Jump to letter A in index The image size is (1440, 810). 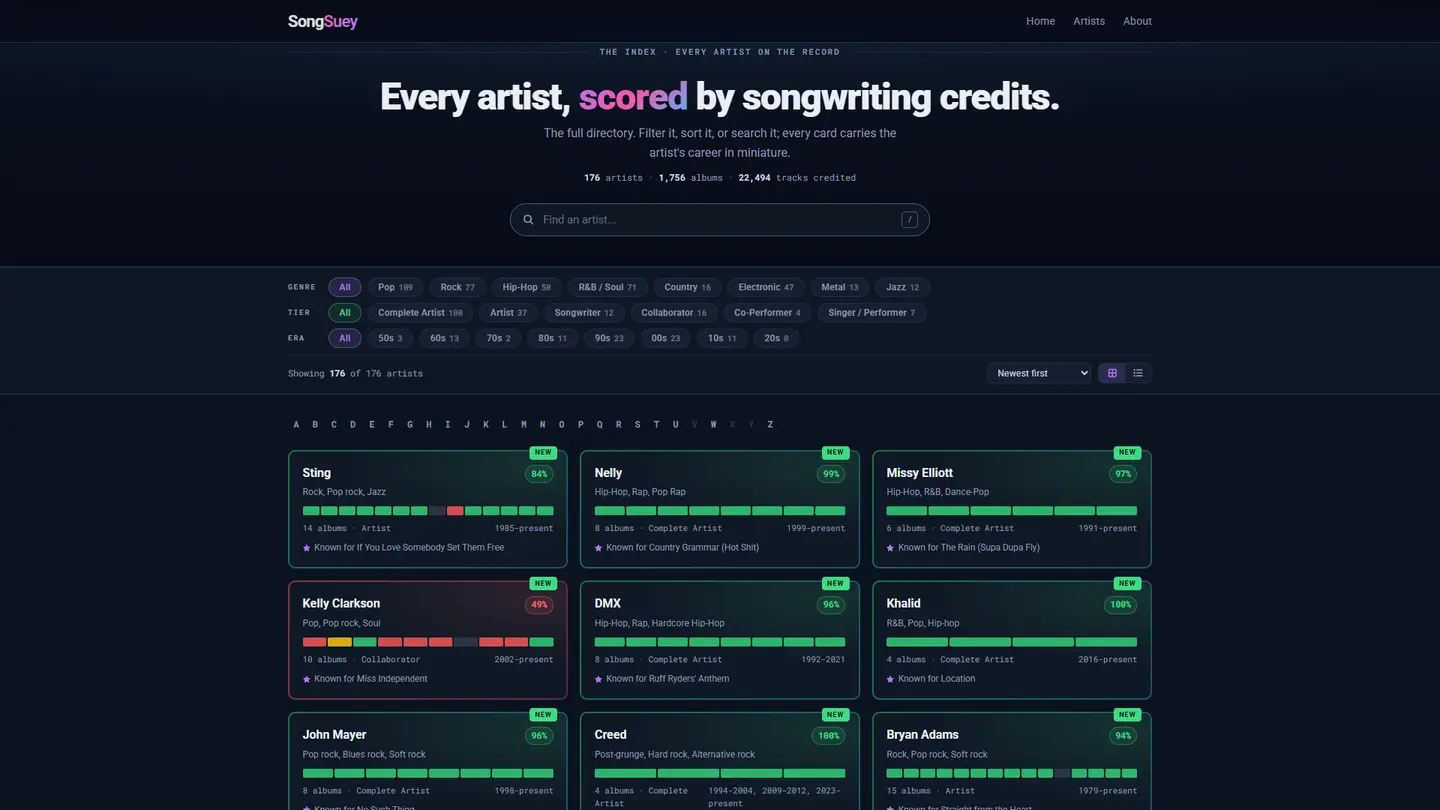(x=296, y=424)
